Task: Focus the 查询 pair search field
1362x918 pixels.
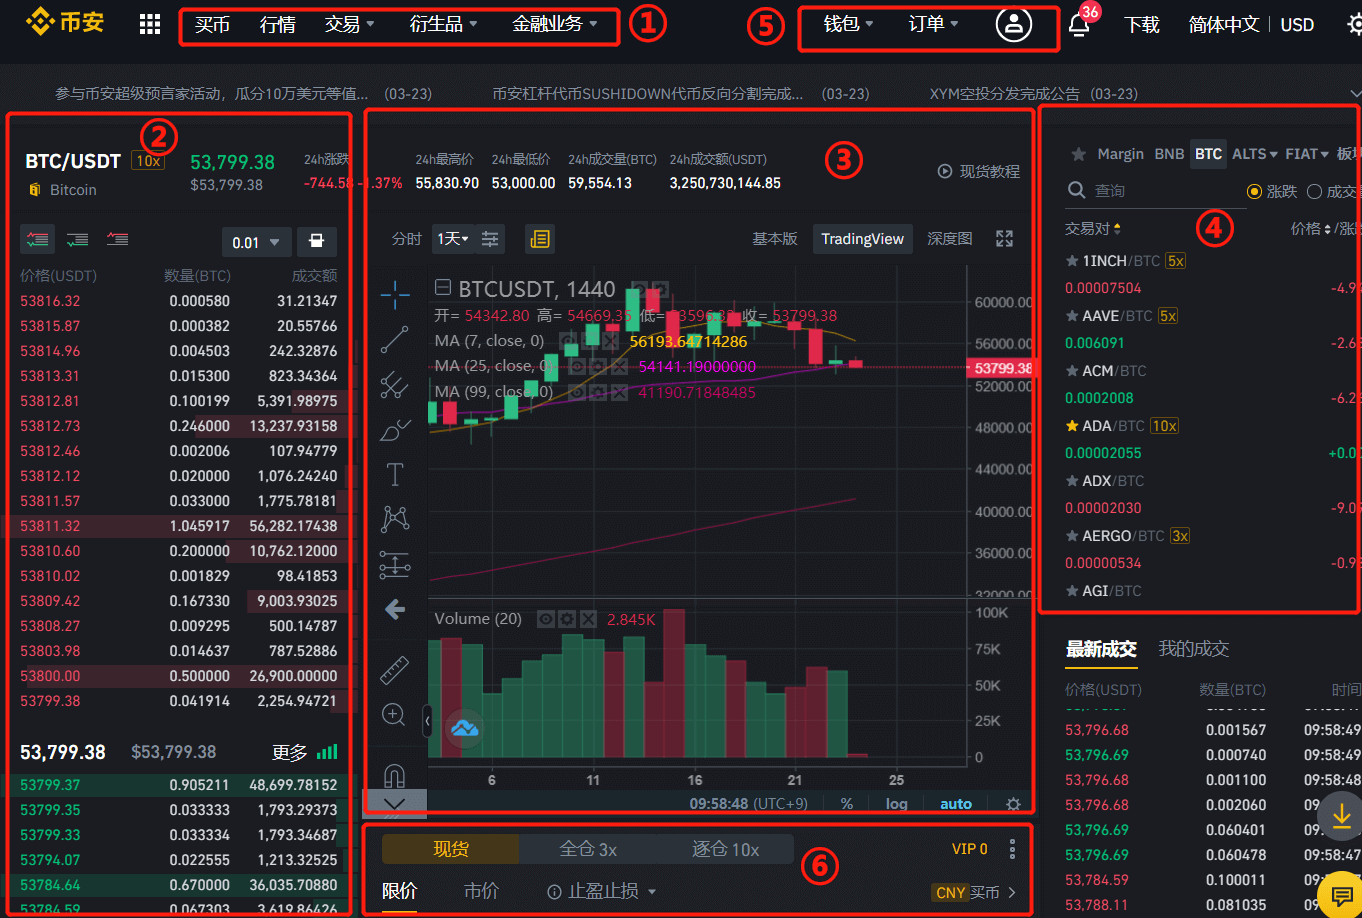Action: [1155, 191]
